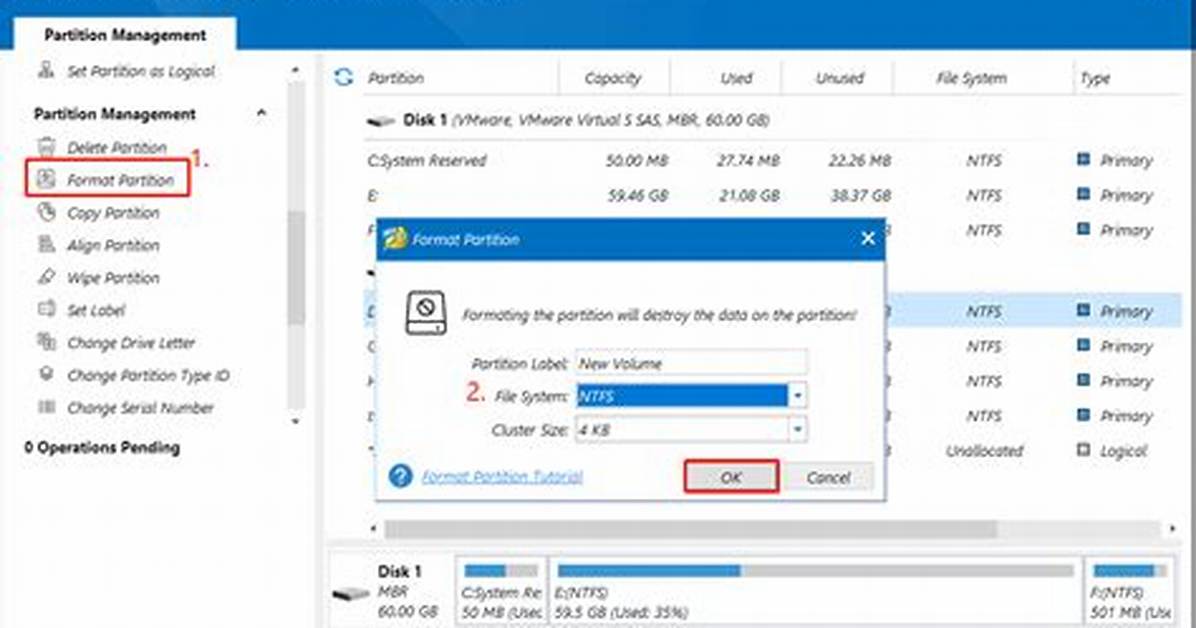Viewport: 1196px width, 628px height.
Task: Click the Partition Label input field
Action: click(x=691, y=363)
